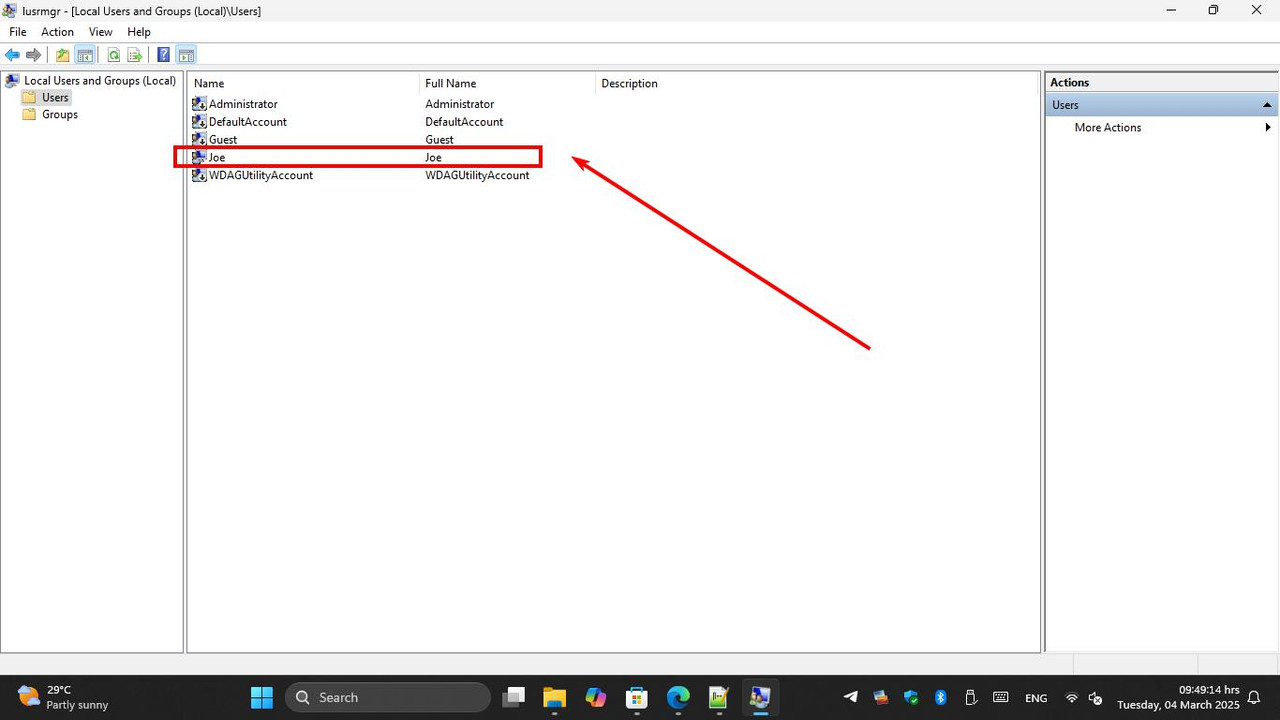Click the muted speaker volume icon
This screenshot has width=1280, height=720.
1095,698
